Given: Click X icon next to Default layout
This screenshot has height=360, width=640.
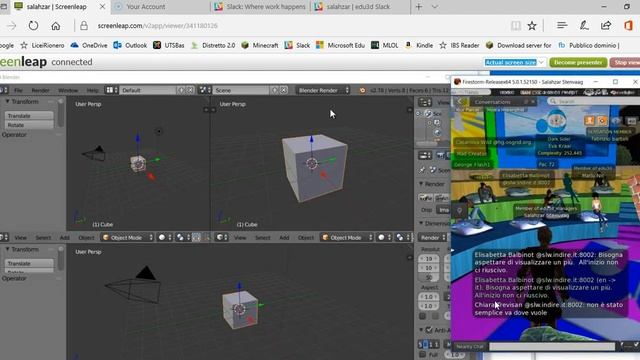Looking at the screenshot, I should 190,90.
